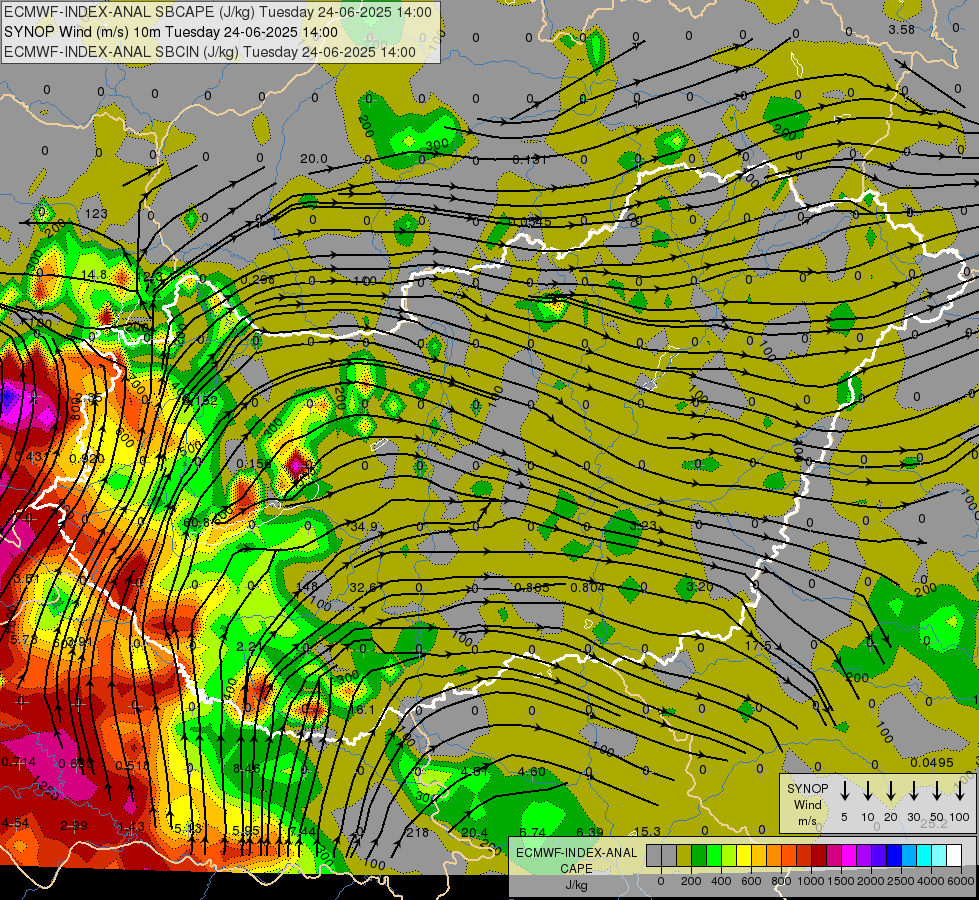The image size is (979, 900).
Task: Click the 2.99 value label
Action: [74, 826]
